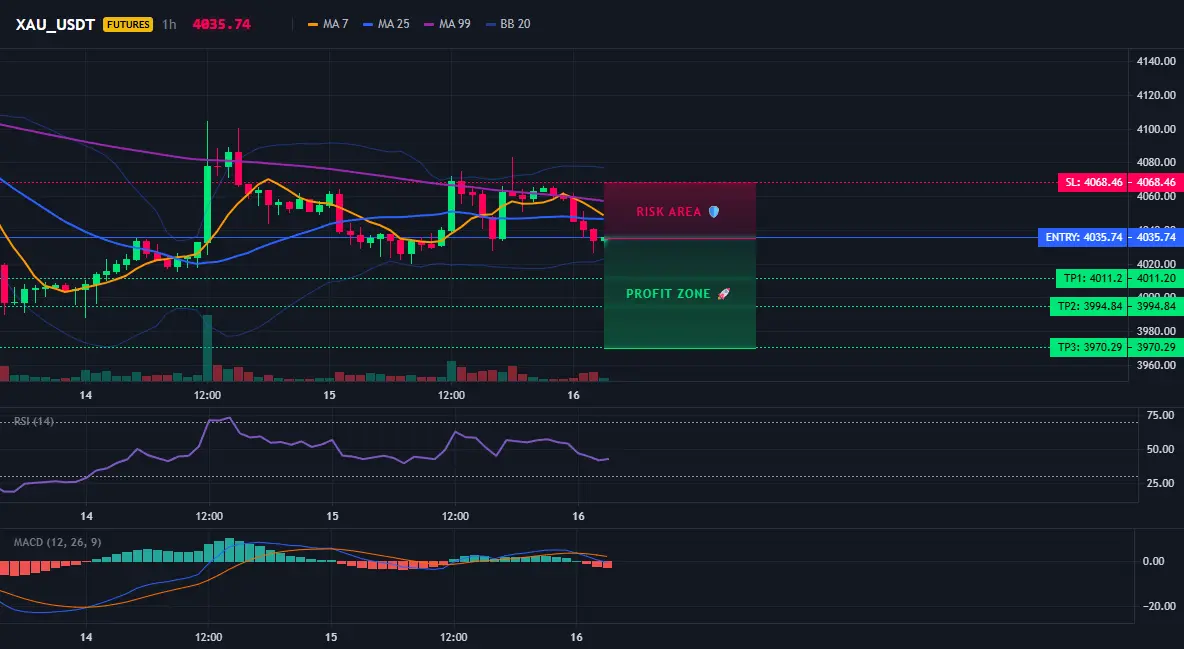This screenshot has height=649, width=1184.
Task: Click the RSI (14) indicator title
Action: click(x=34, y=421)
